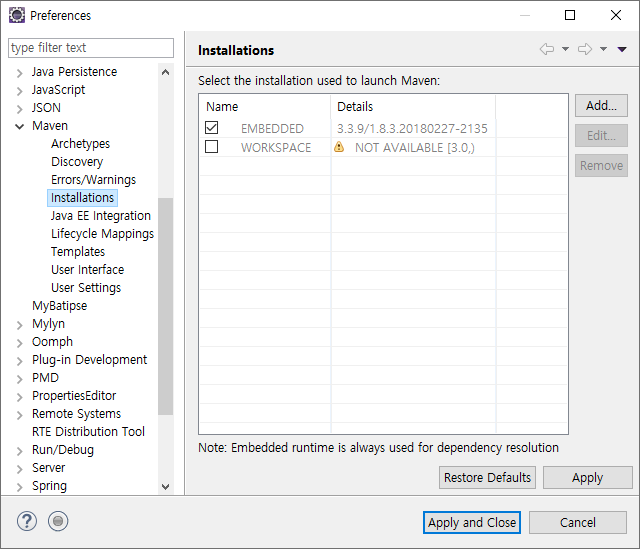Select MyBatipse preferences

coord(60,306)
